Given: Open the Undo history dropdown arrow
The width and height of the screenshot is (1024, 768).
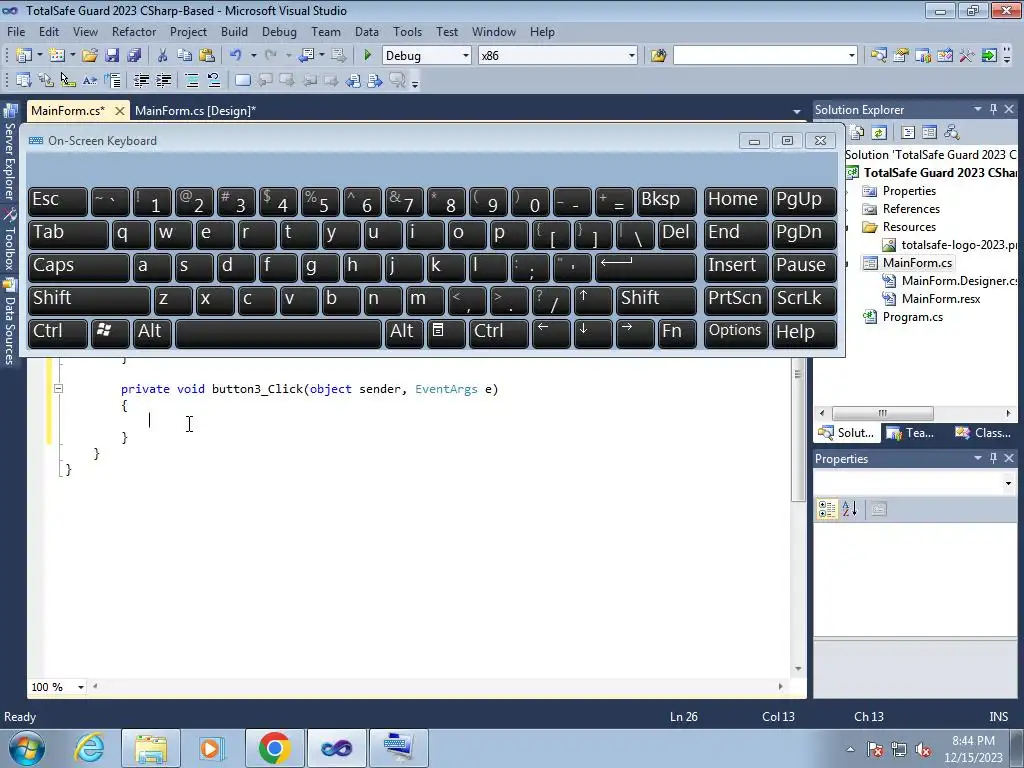Looking at the screenshot, I should coord(253,56).
